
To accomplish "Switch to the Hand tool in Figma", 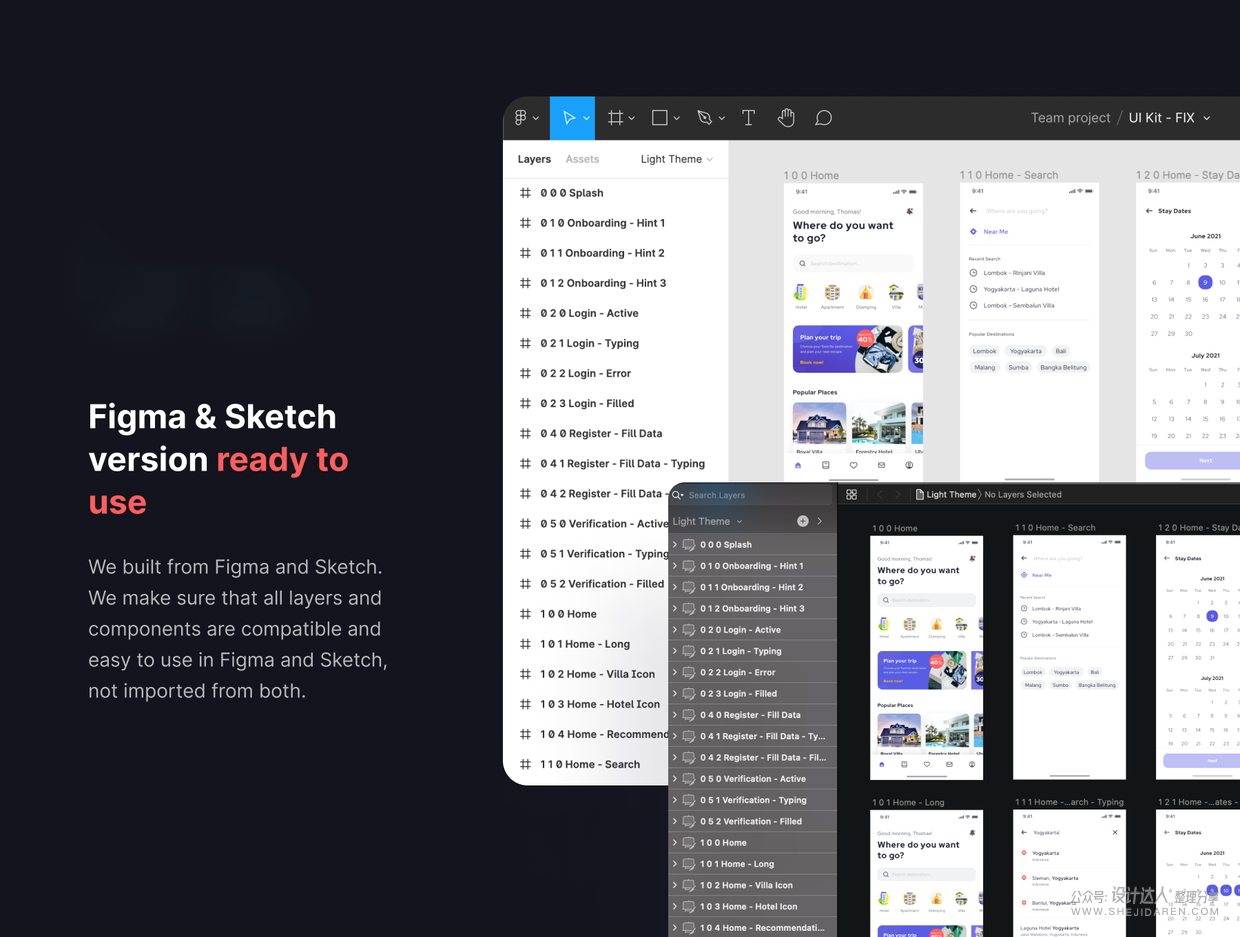I will 786,118.
